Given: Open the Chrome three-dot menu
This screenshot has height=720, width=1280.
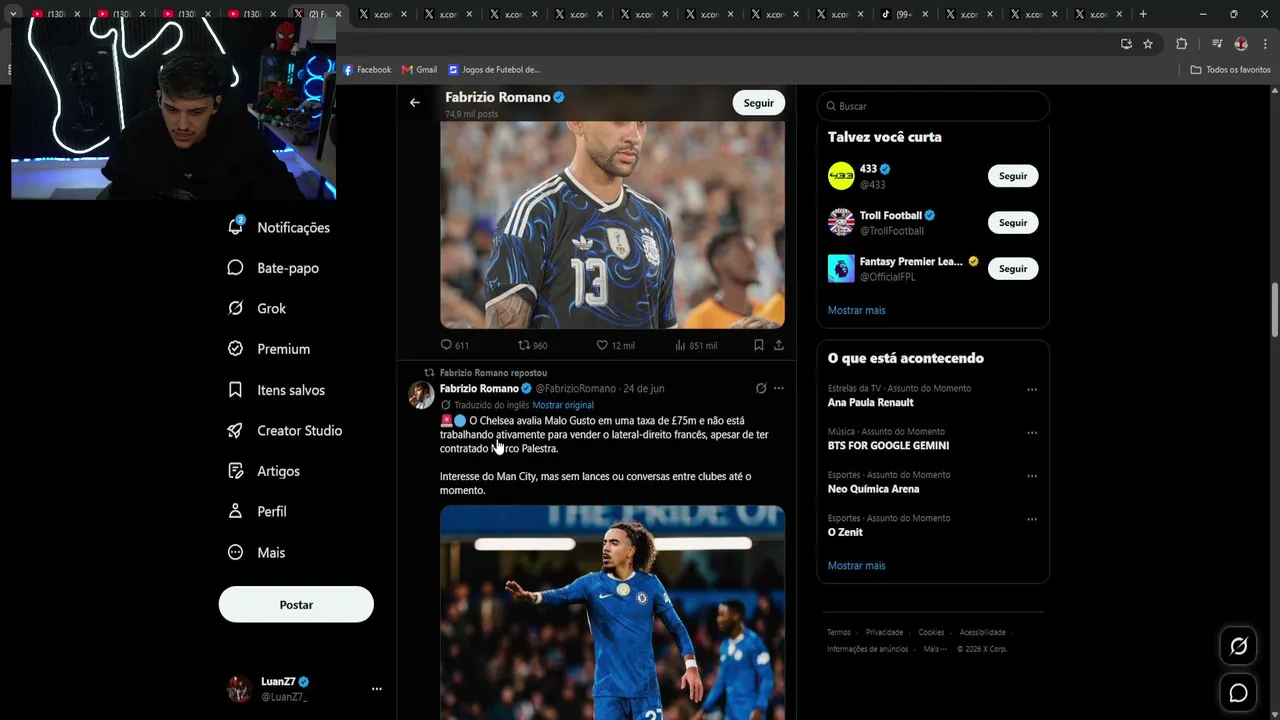Looking at the screenshot, I should click(1265, 44).
